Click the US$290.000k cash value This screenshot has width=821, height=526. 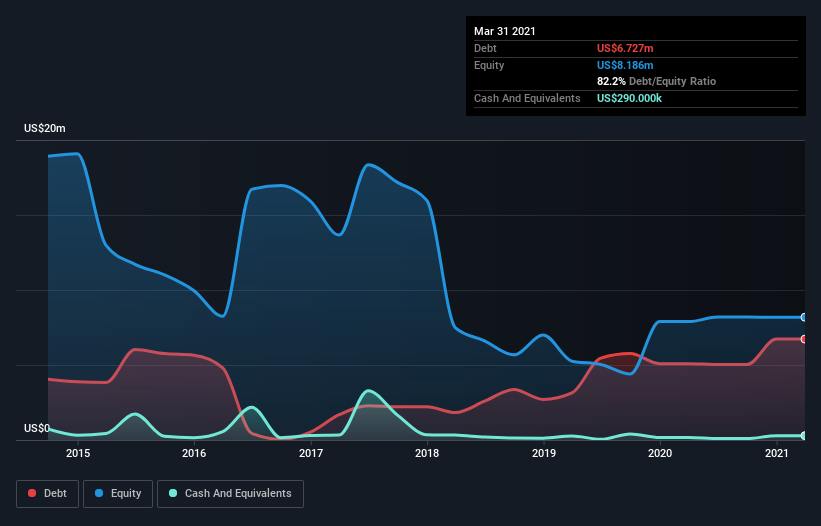pos(629,98)
